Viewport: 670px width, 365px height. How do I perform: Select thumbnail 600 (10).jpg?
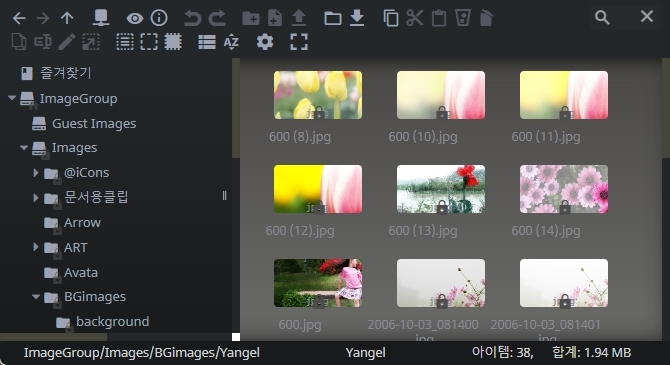coord(441,95)
